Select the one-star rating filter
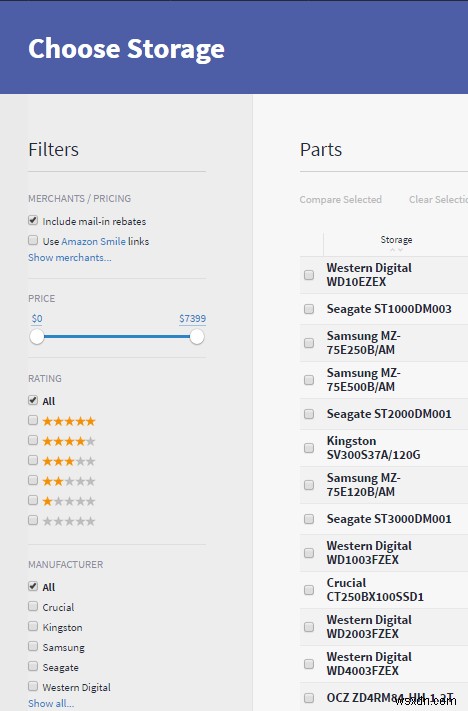This screenshot has width=468, height=711. (33, 500)
